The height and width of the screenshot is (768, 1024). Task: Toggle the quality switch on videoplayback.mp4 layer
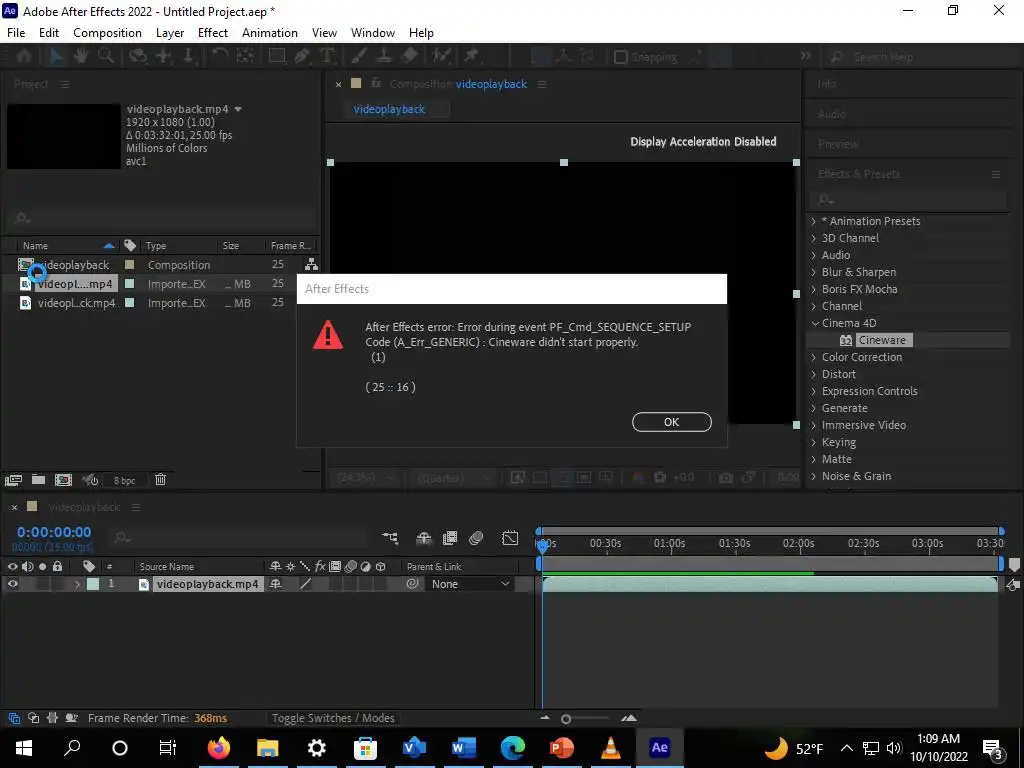[x=305, y=584]
